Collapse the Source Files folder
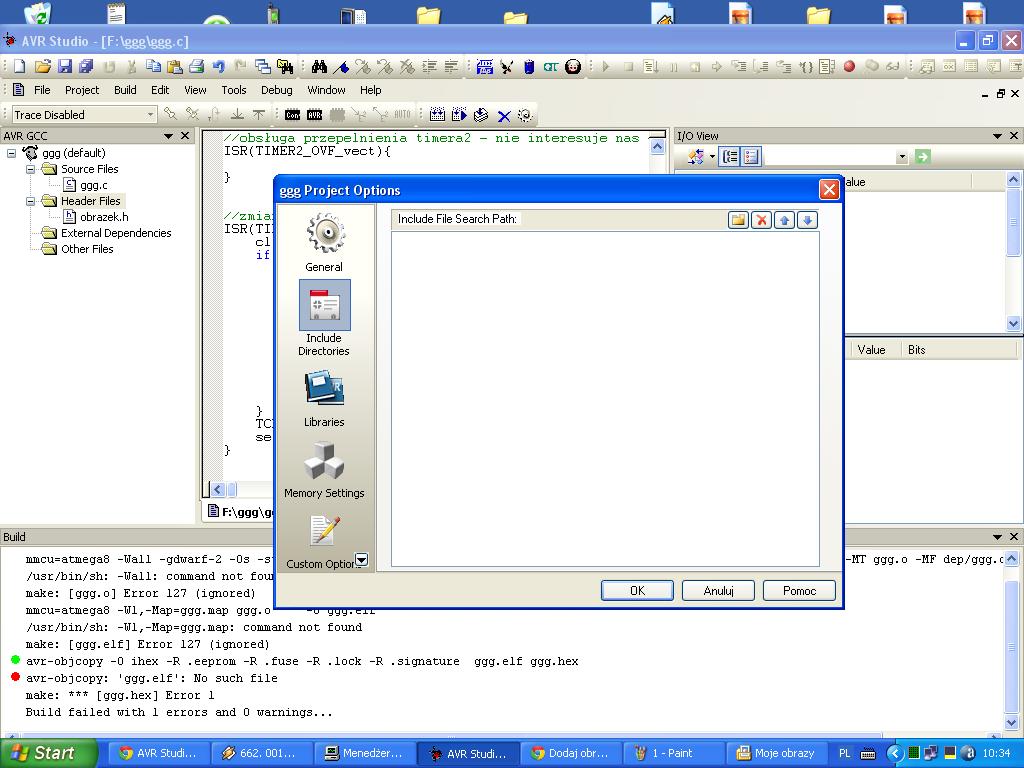Image resolution: width=1024 pixels, height=768 pixels. pos(30,169)
